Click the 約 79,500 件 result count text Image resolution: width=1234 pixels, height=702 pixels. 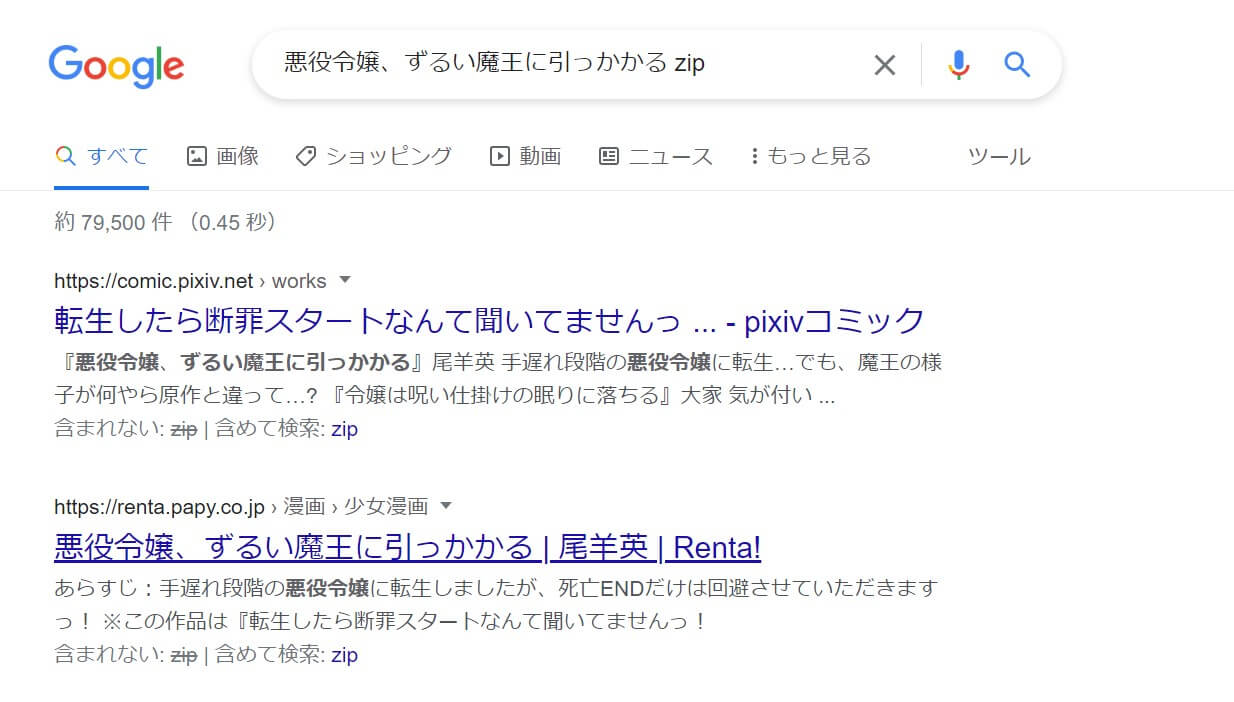[165, 222]
